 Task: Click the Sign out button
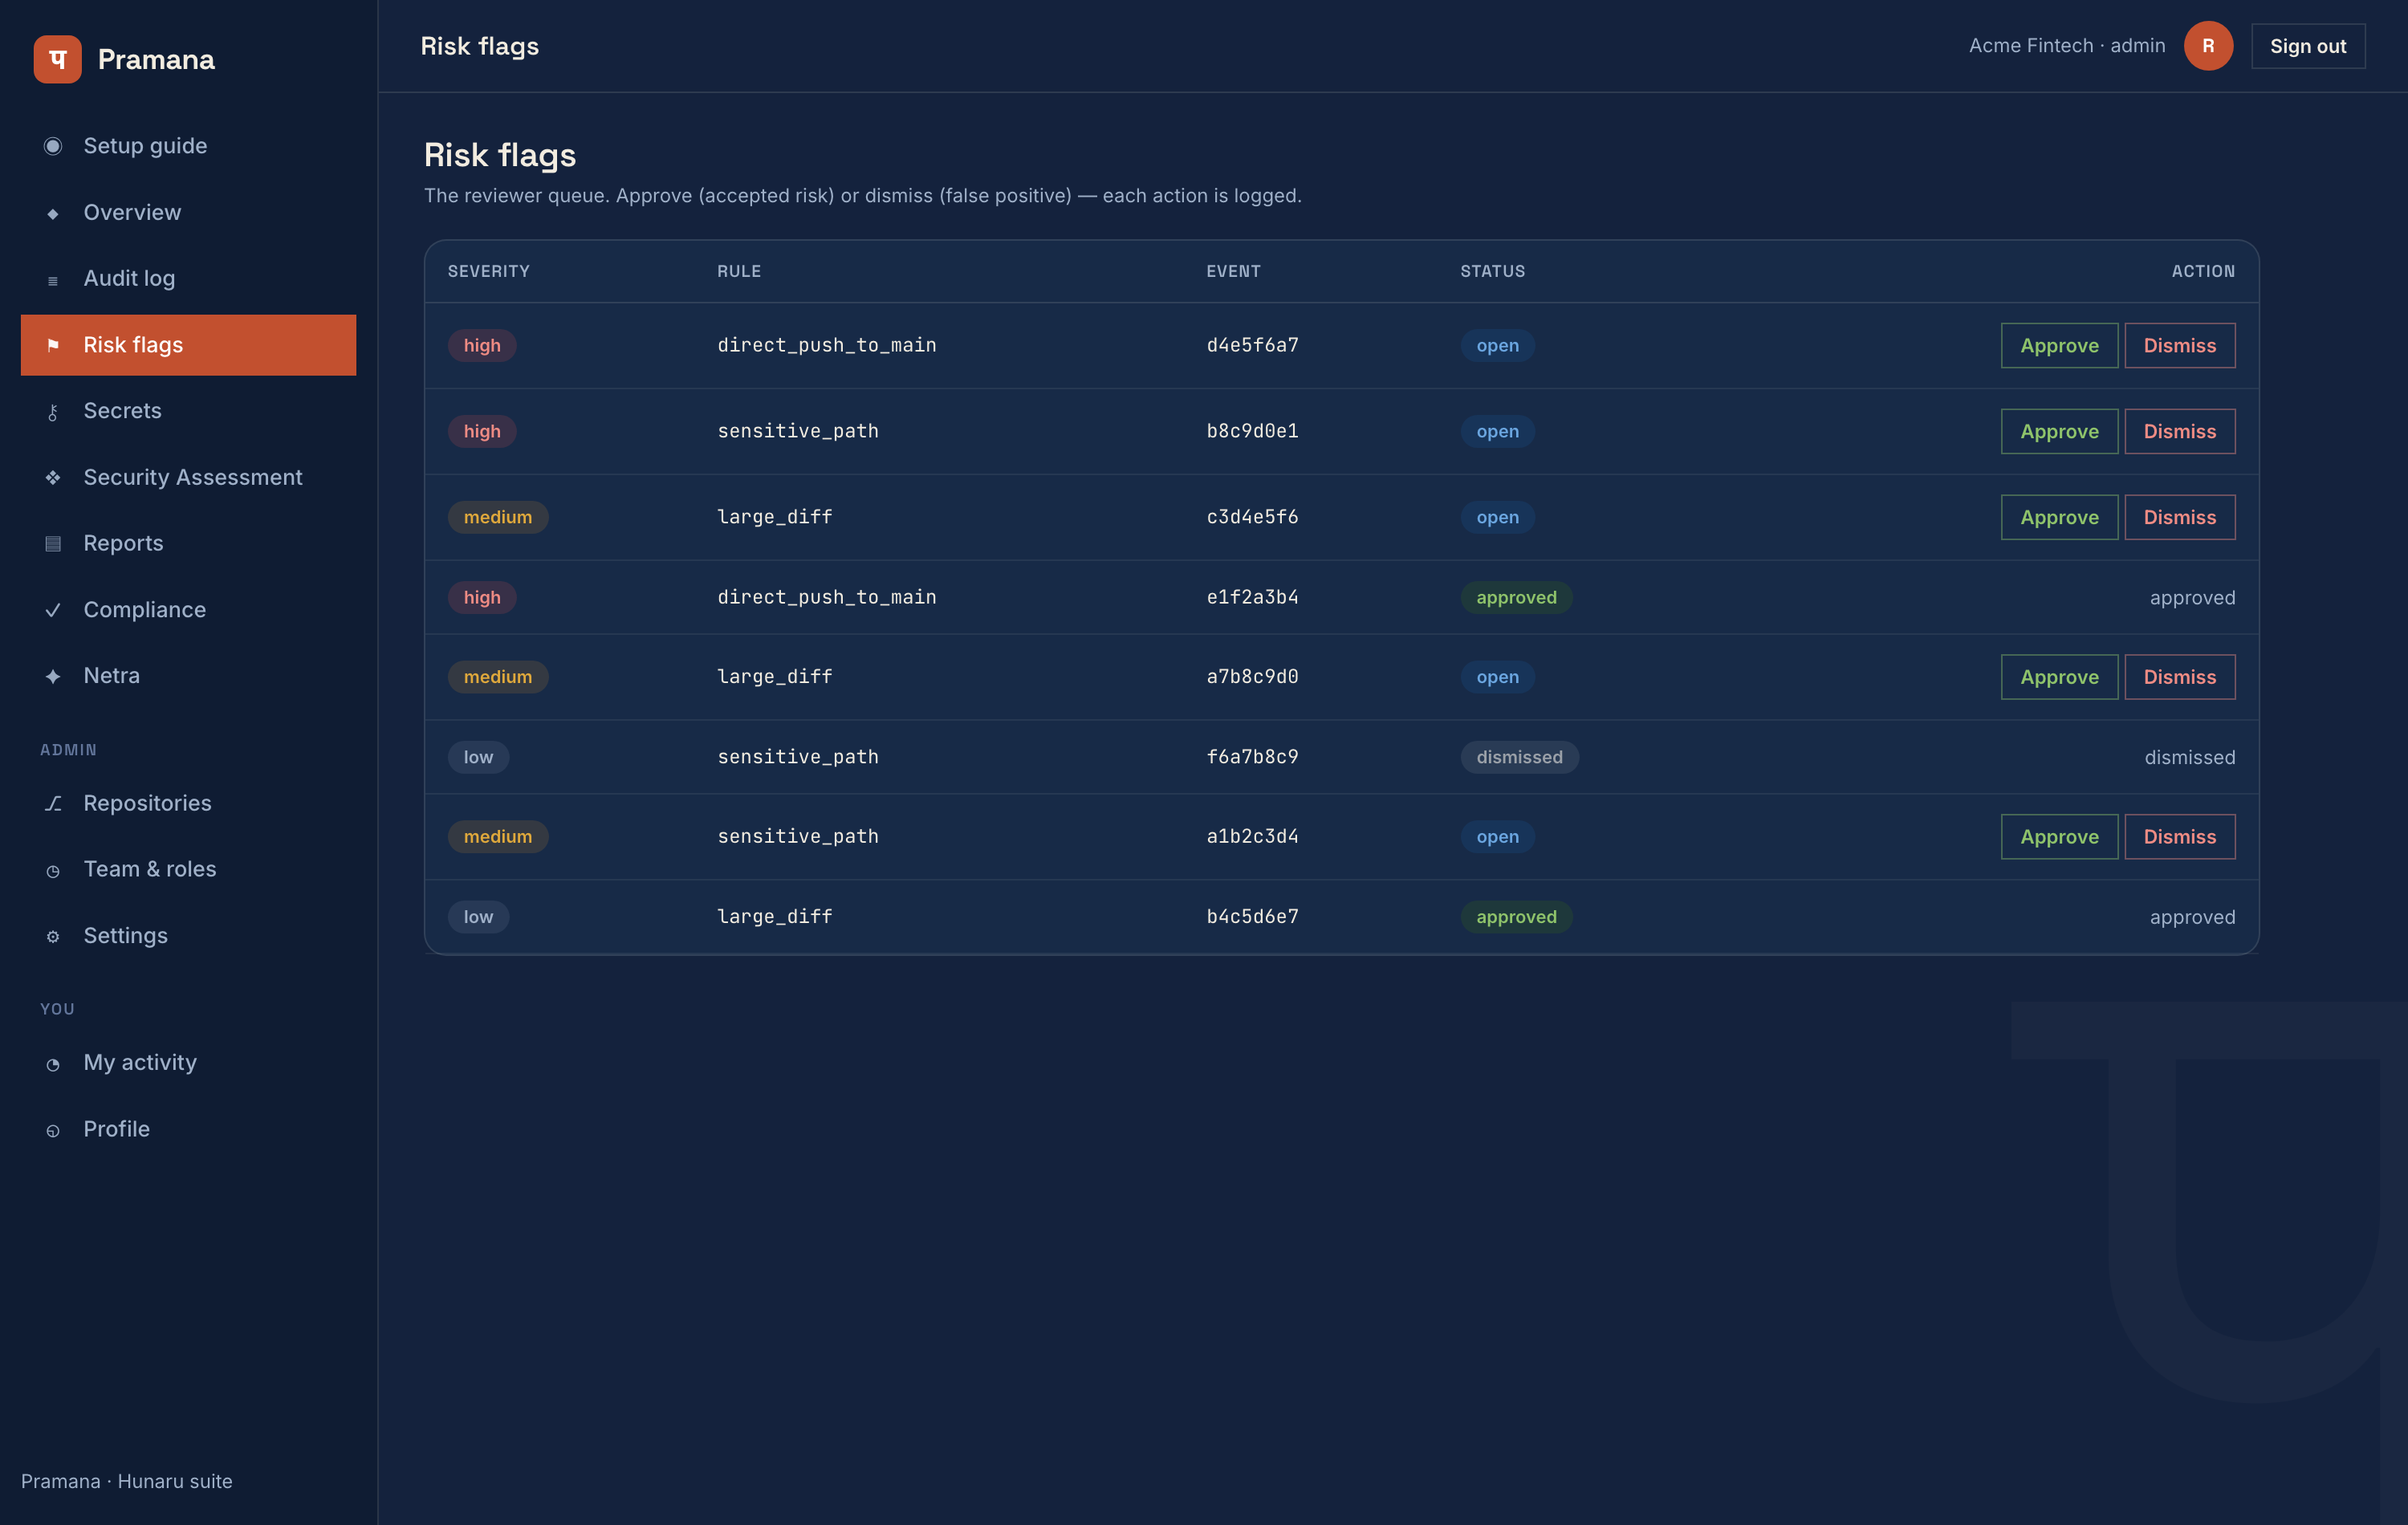coord(2307,46)
